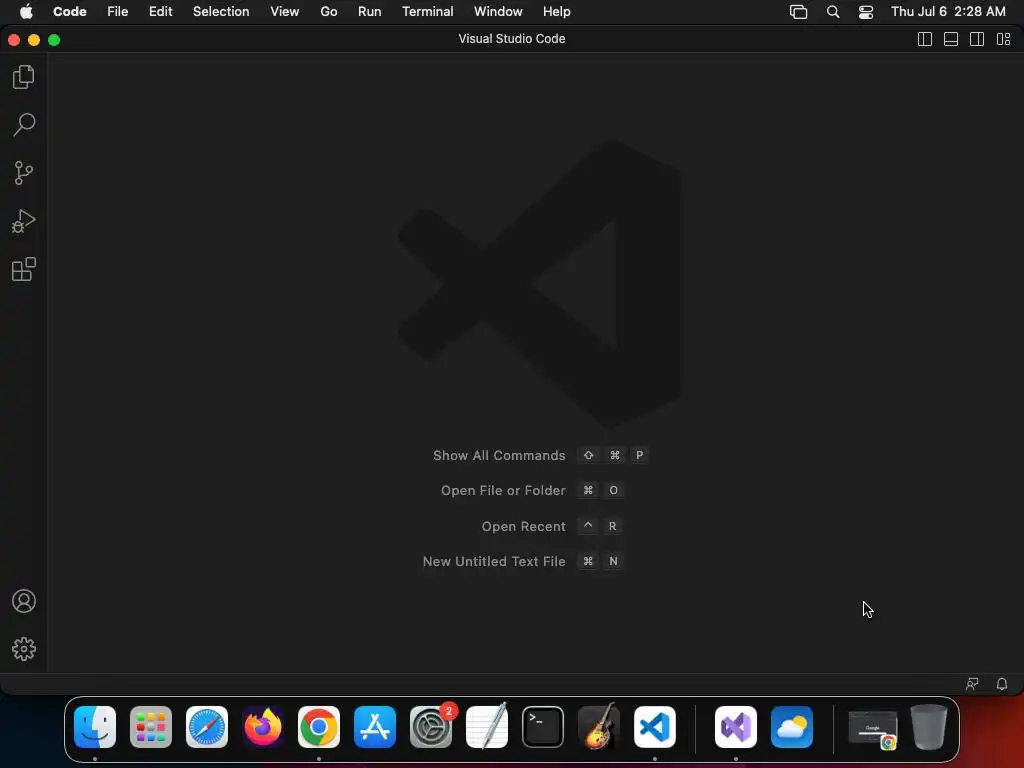Open TextEdit from the Dock
1024x768 pixels.
[487, 727]
